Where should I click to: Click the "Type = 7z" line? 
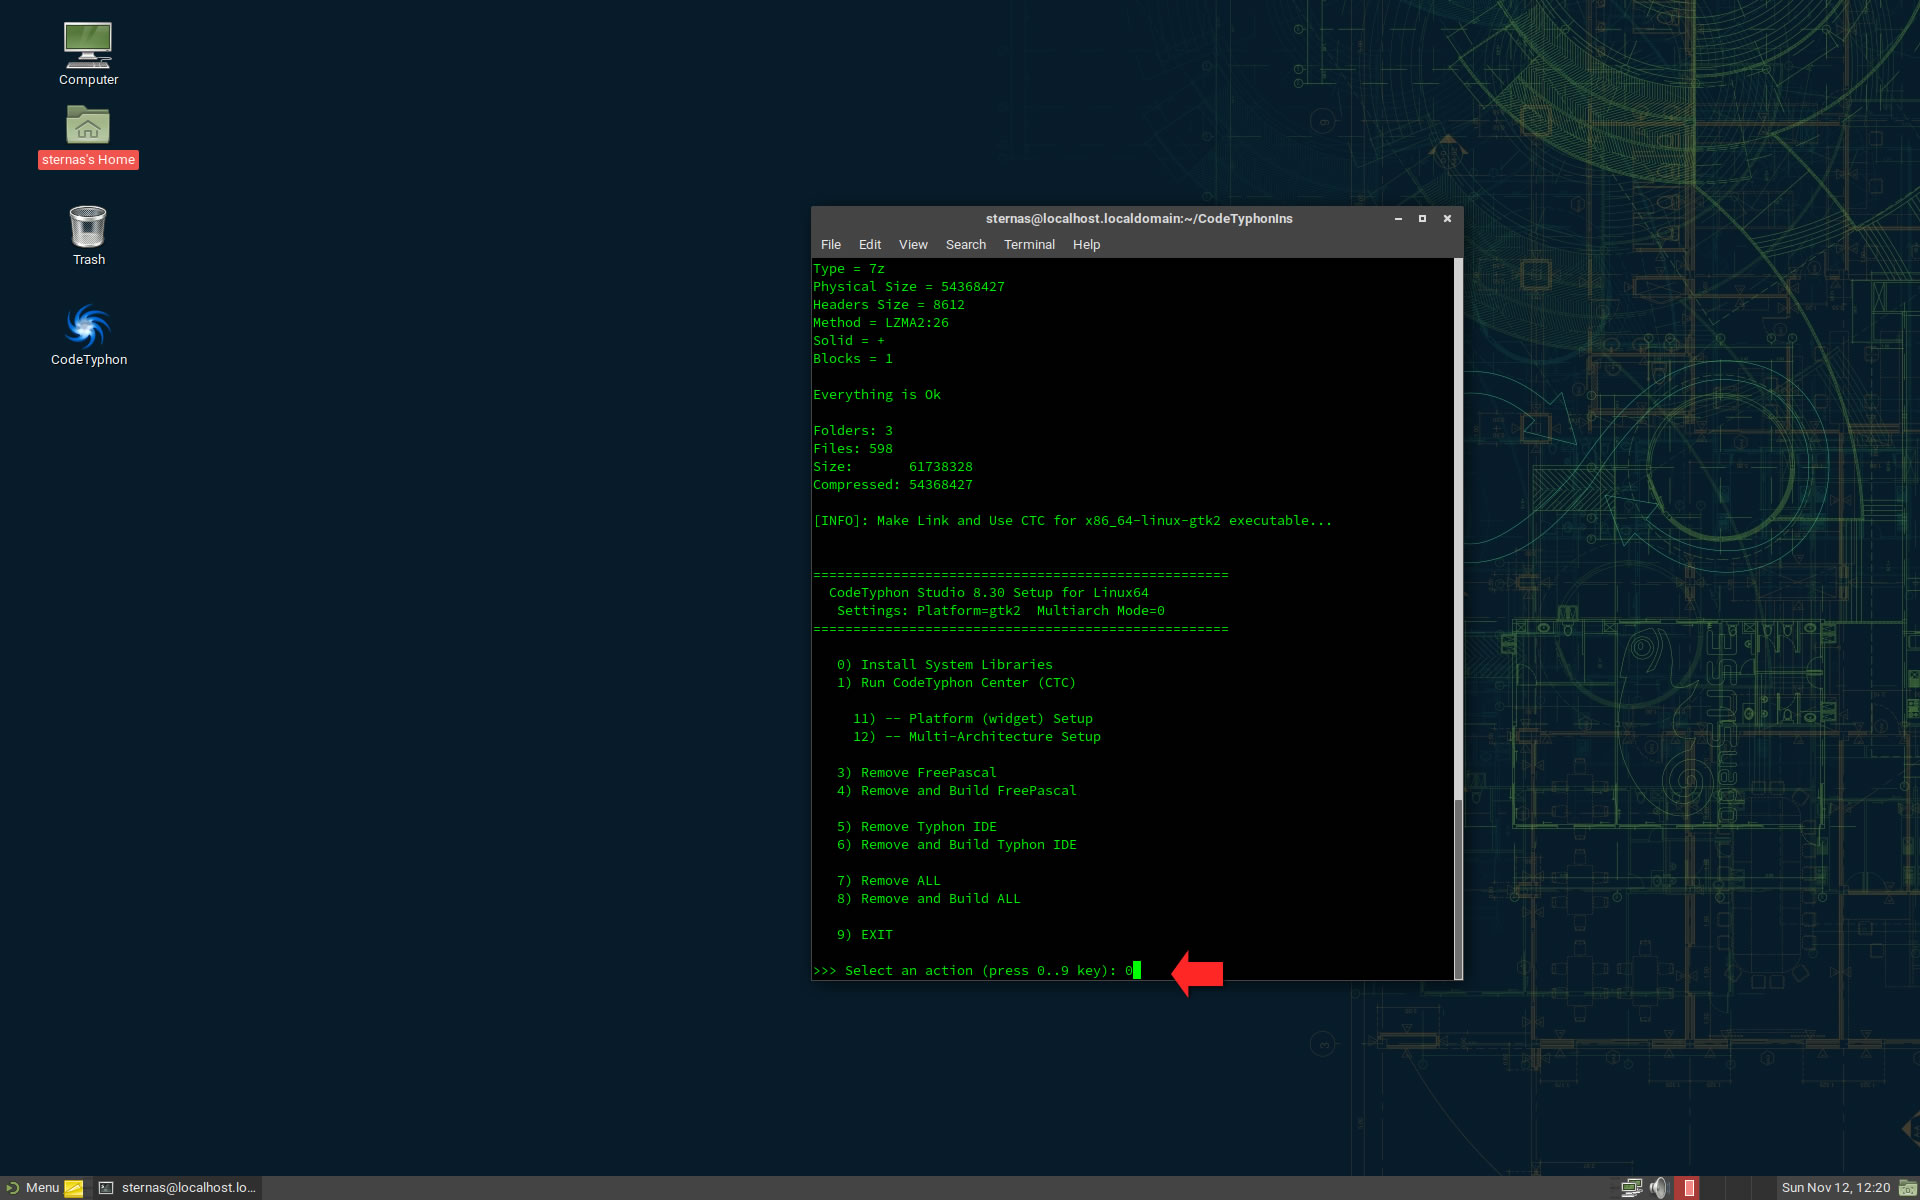[848, 269]
